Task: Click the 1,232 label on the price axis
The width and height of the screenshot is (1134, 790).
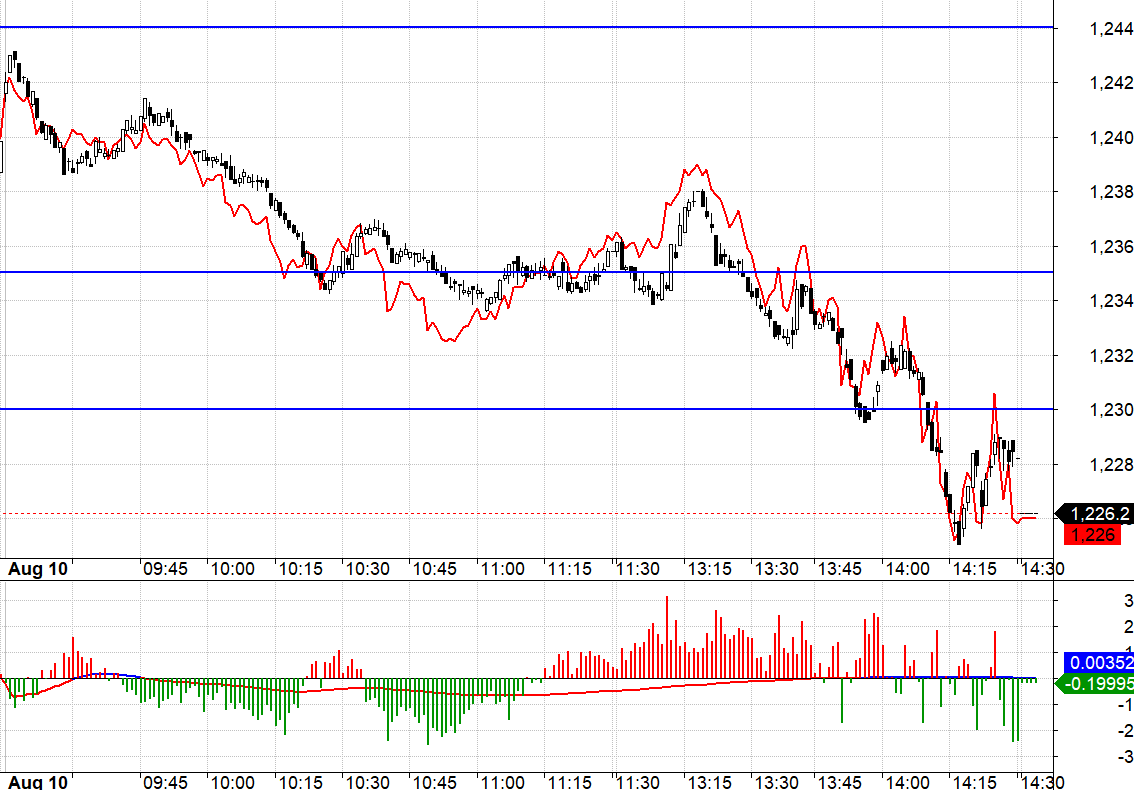Action: tap(1111, 355)
